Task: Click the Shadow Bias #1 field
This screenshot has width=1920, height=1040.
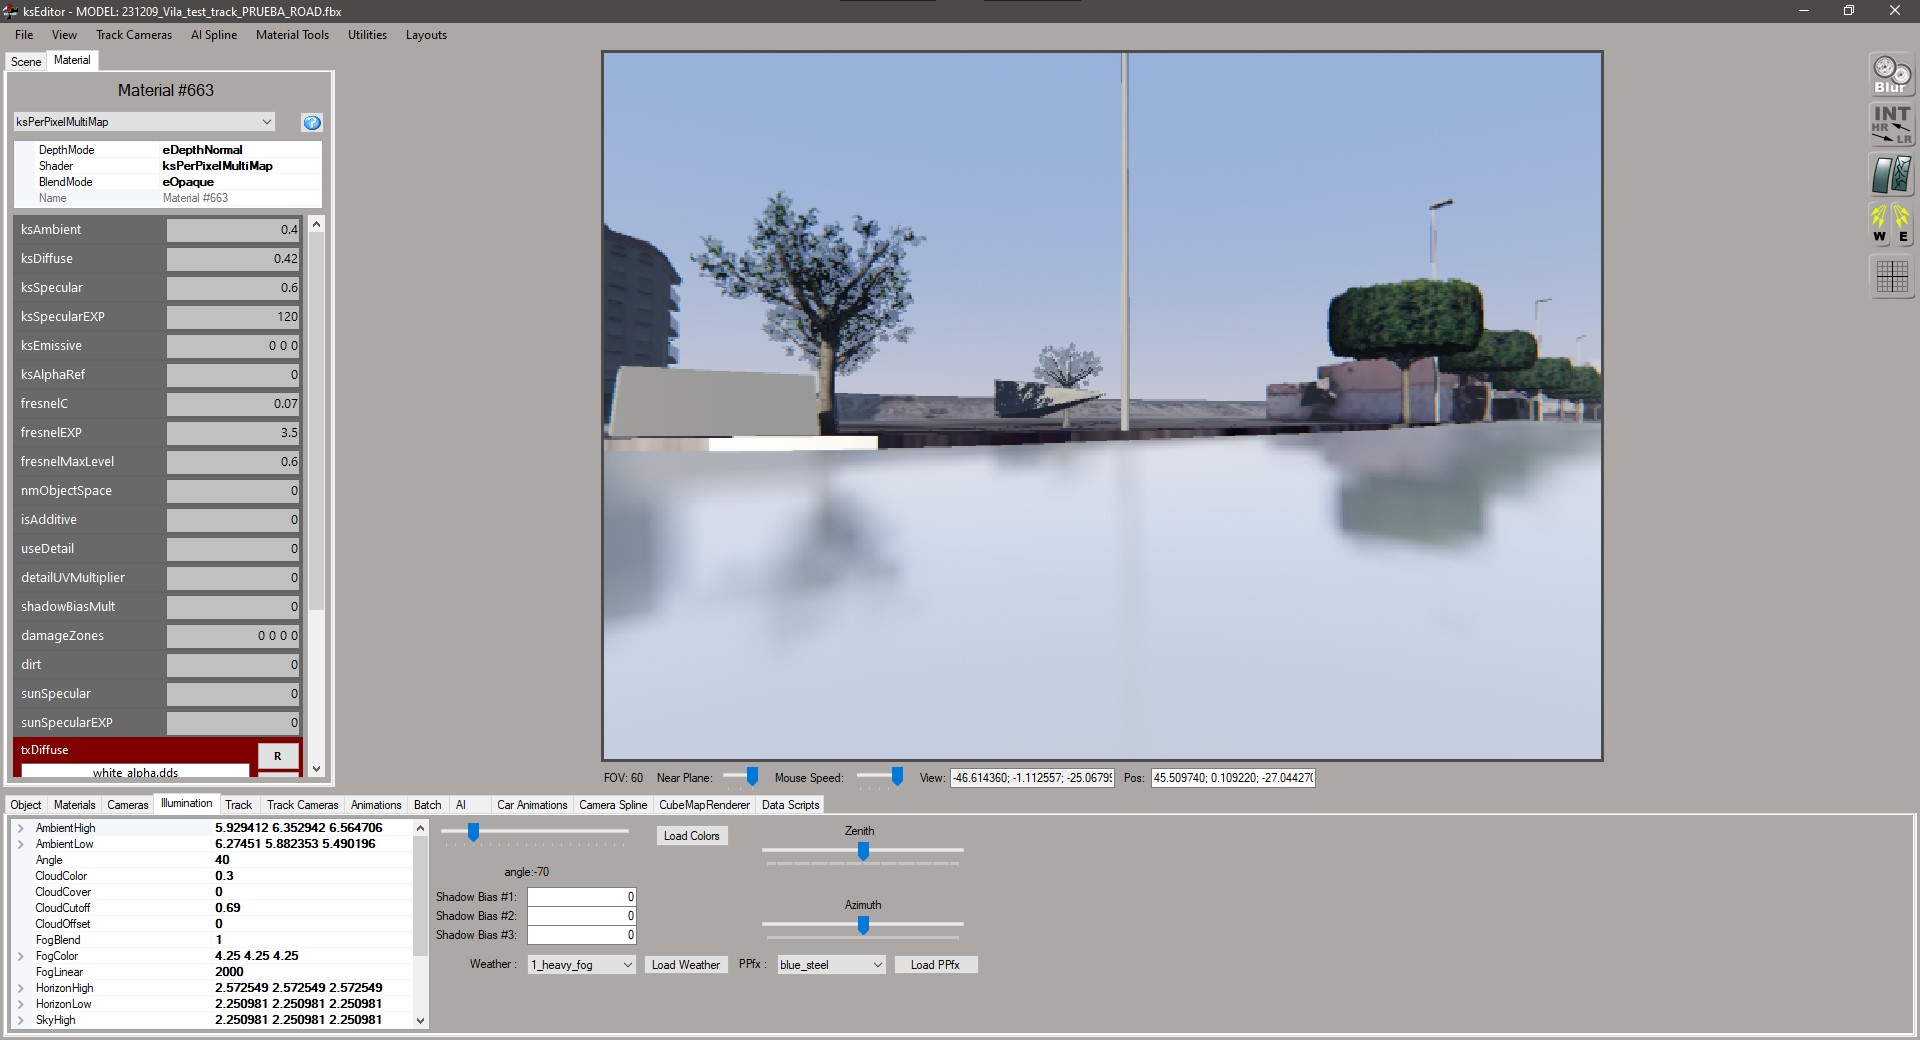Action: 582,897
